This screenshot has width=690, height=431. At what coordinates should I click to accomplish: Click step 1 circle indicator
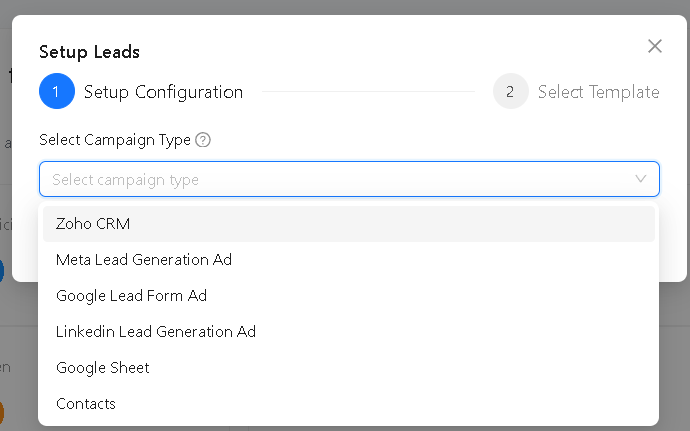(x=57, y=91)
